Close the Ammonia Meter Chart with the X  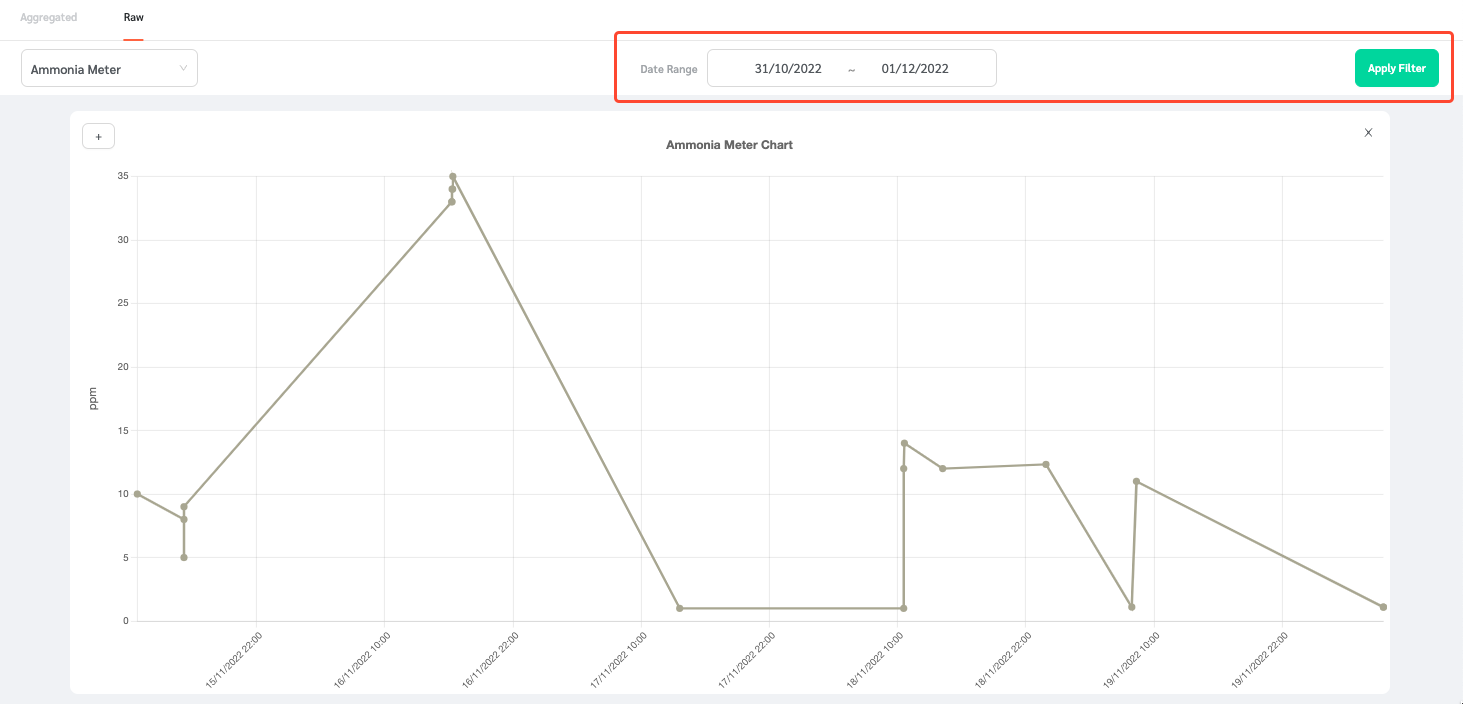tap(1368, 132)
